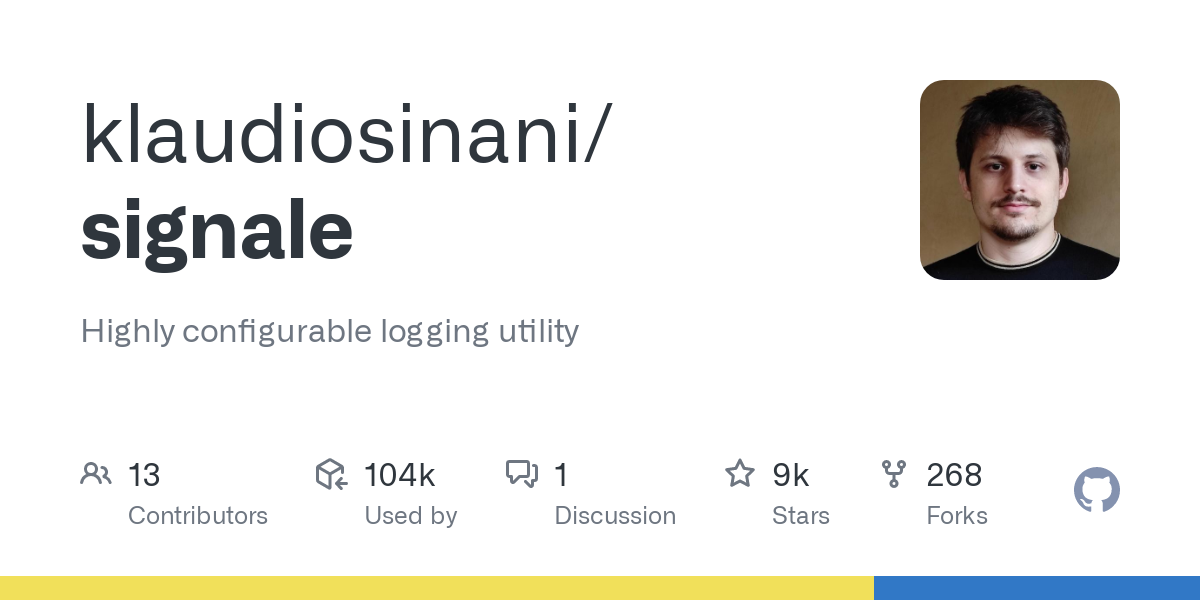The image size is (1200, 600).
Task: Click the Discussion label
Action: click(615, 516)
